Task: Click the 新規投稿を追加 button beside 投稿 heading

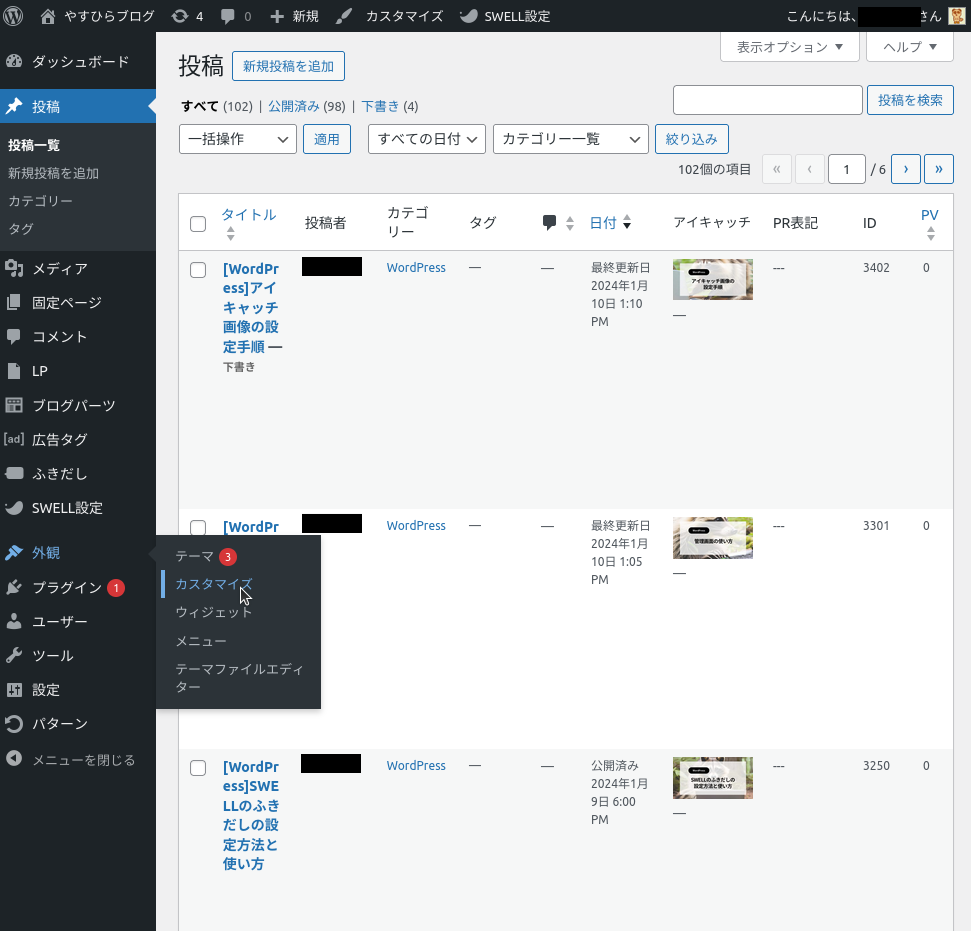Action: click(x=288, y=66)
